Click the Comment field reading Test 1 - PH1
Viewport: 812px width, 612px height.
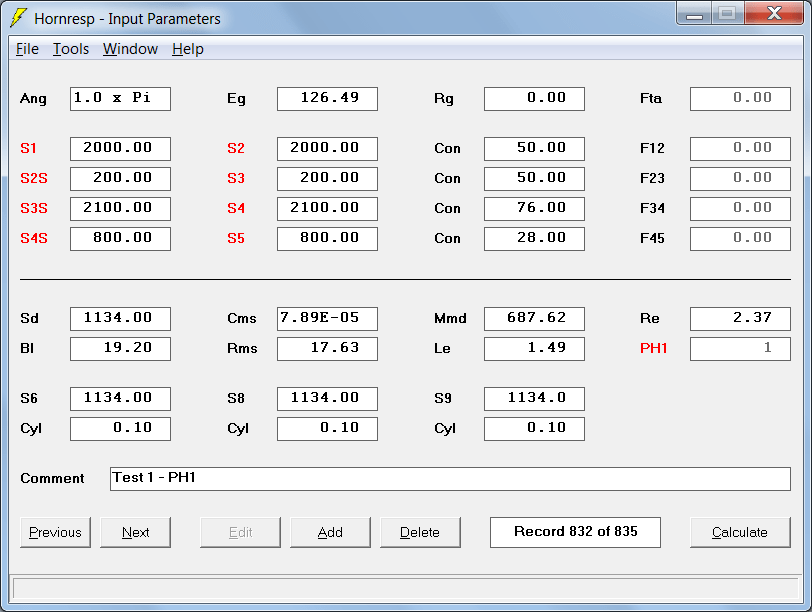pos(451,479)
